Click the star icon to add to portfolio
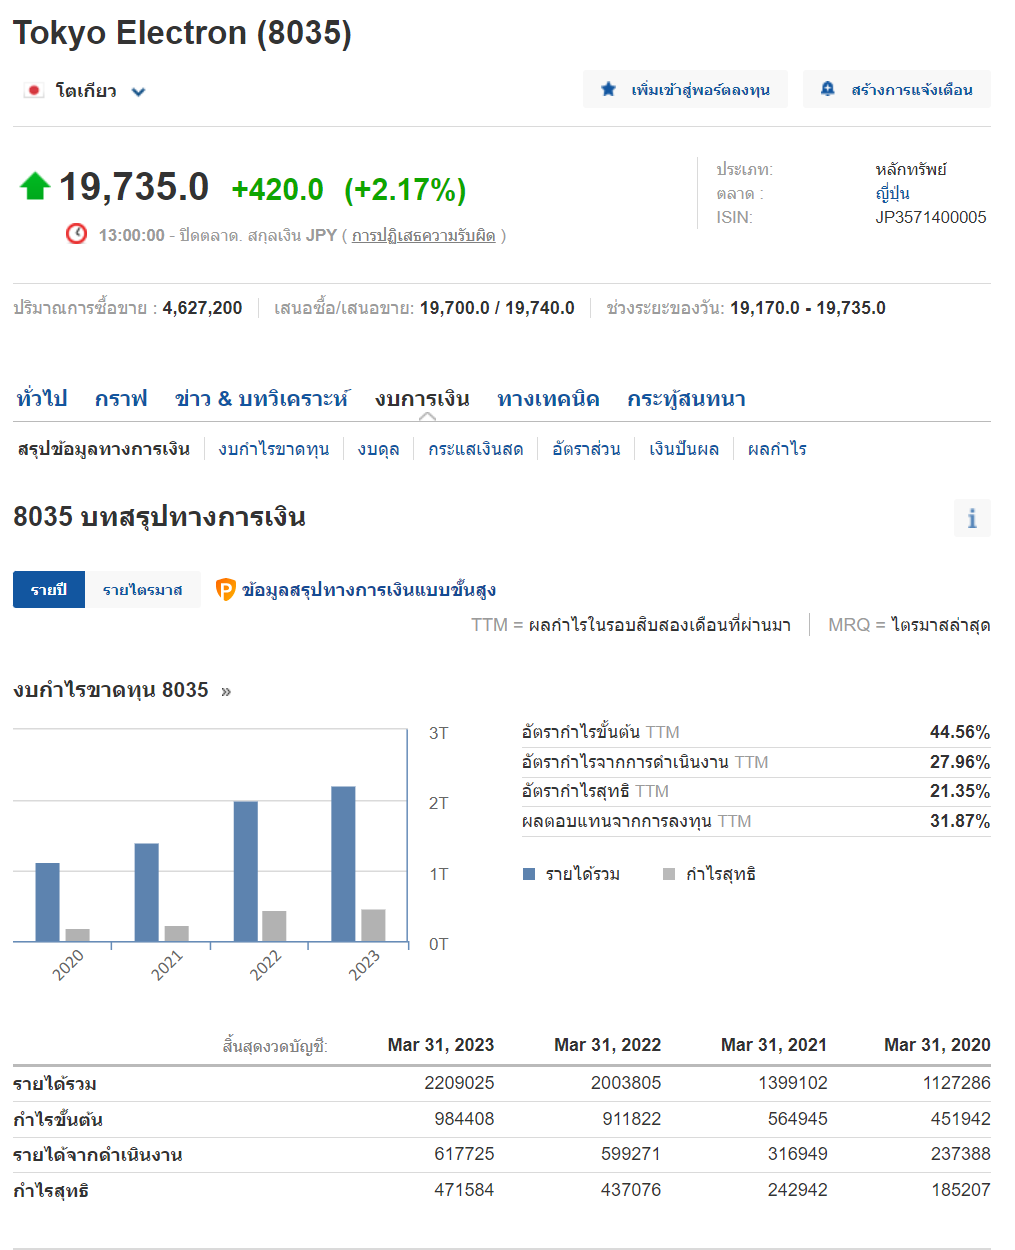 pyautogui.click(x=608, y=89)
